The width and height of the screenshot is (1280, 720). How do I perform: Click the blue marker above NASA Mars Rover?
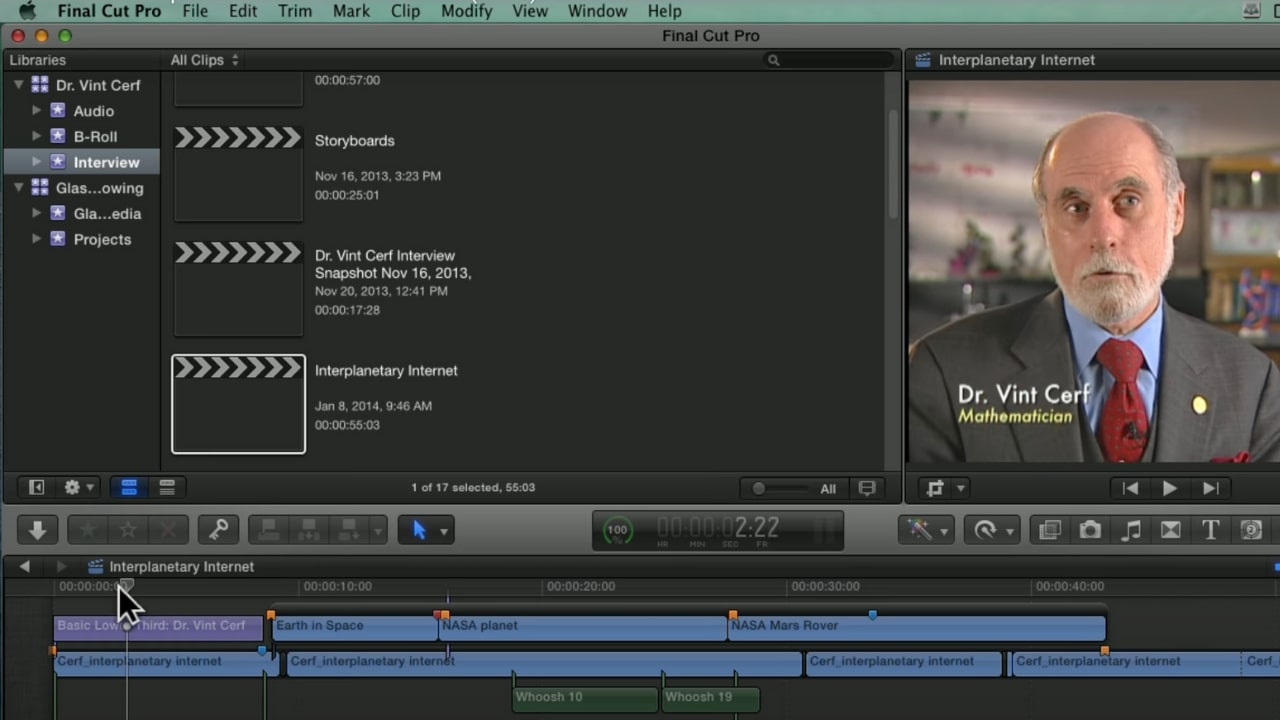click(872, 615)
